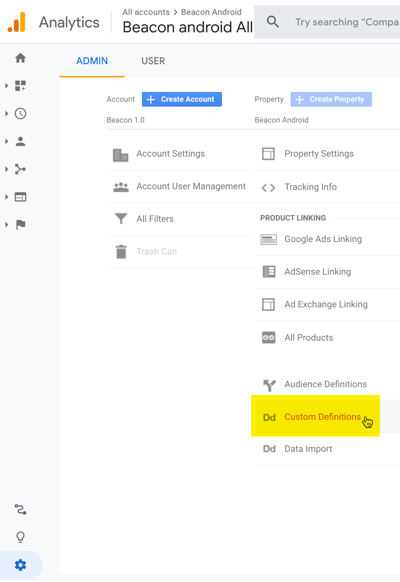Open Property Settings
Viewport: 400px width, 582px height.
[319, 154]
